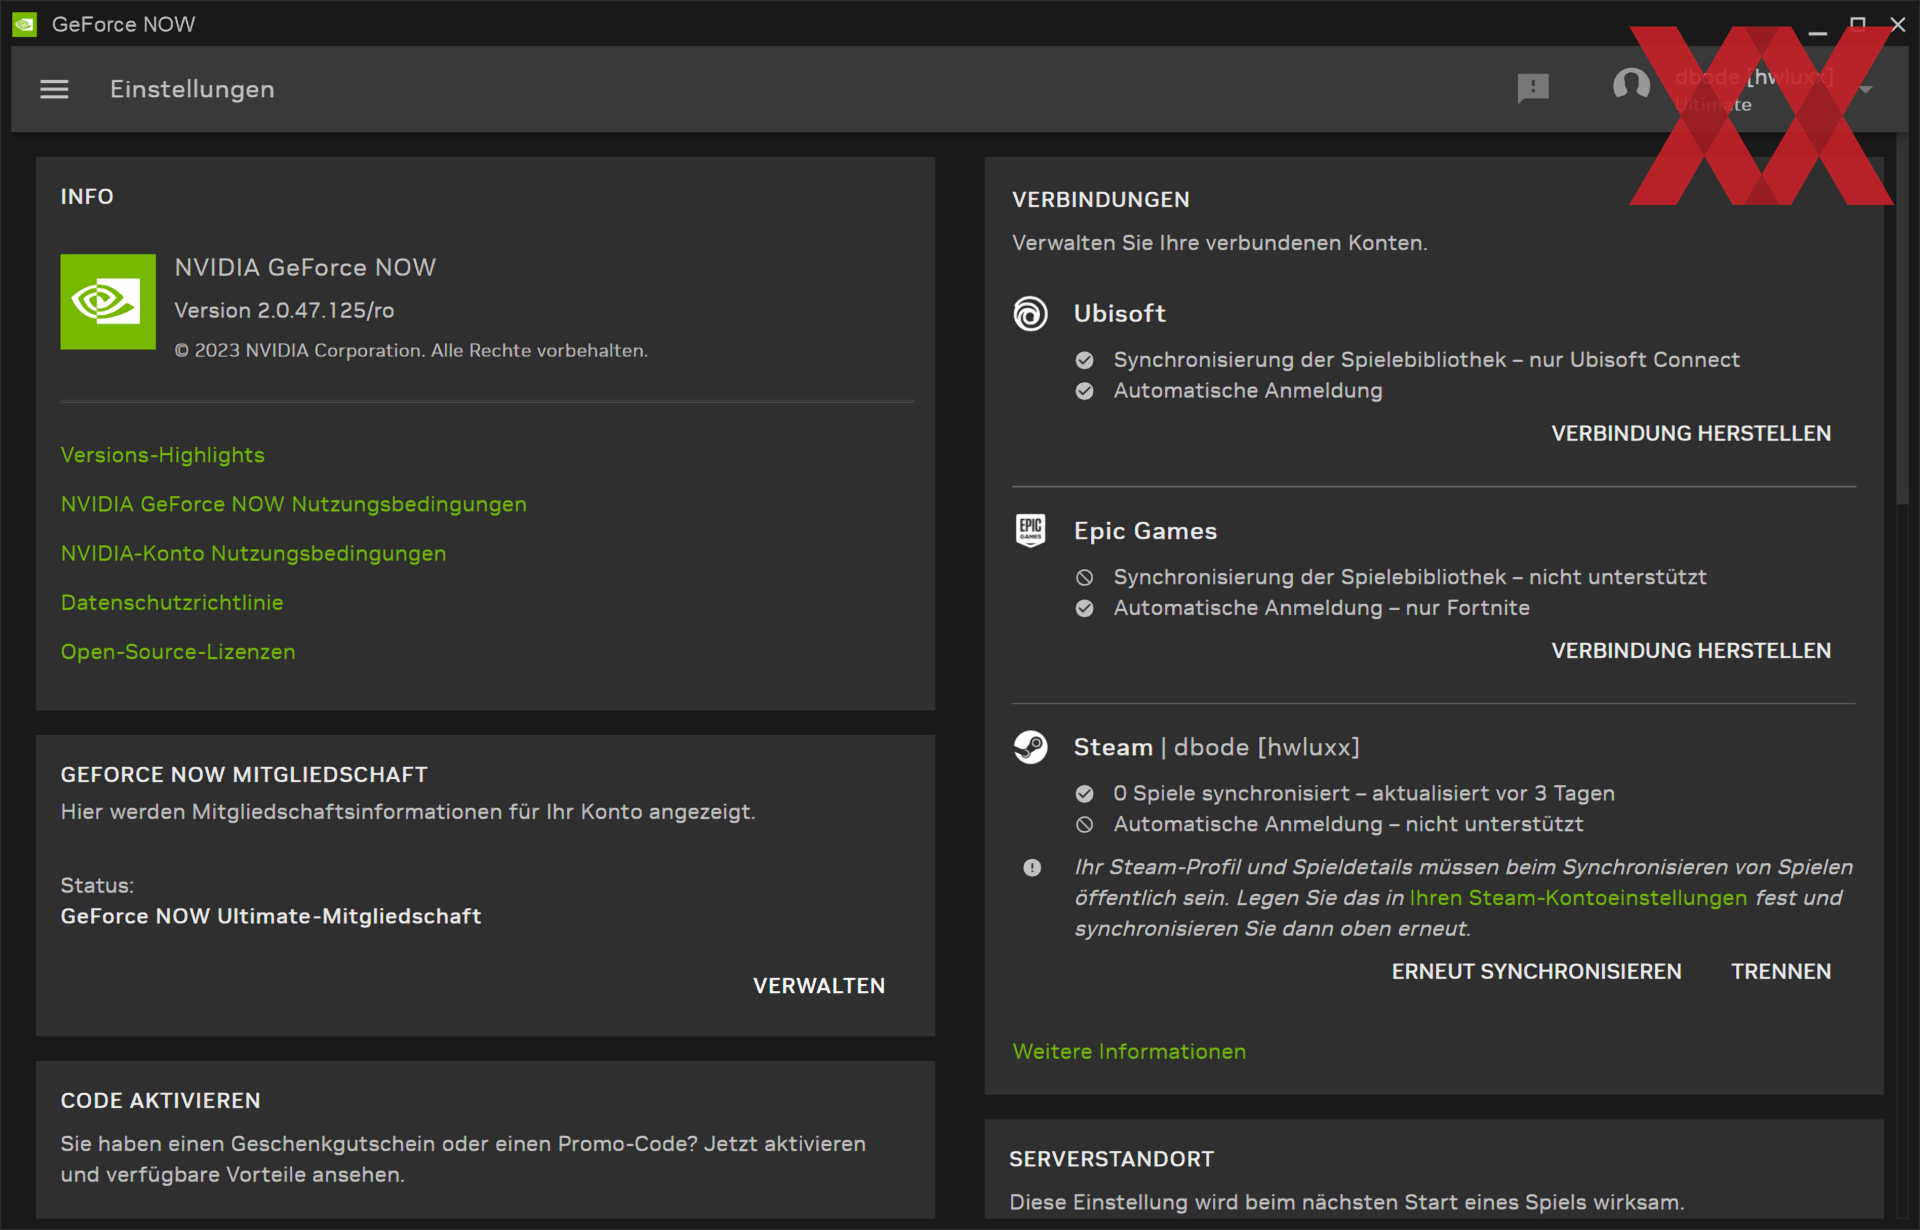
Task: Click unsupported icon beside Steam Automatische Anmeldung
Action: coord(1084,825)
